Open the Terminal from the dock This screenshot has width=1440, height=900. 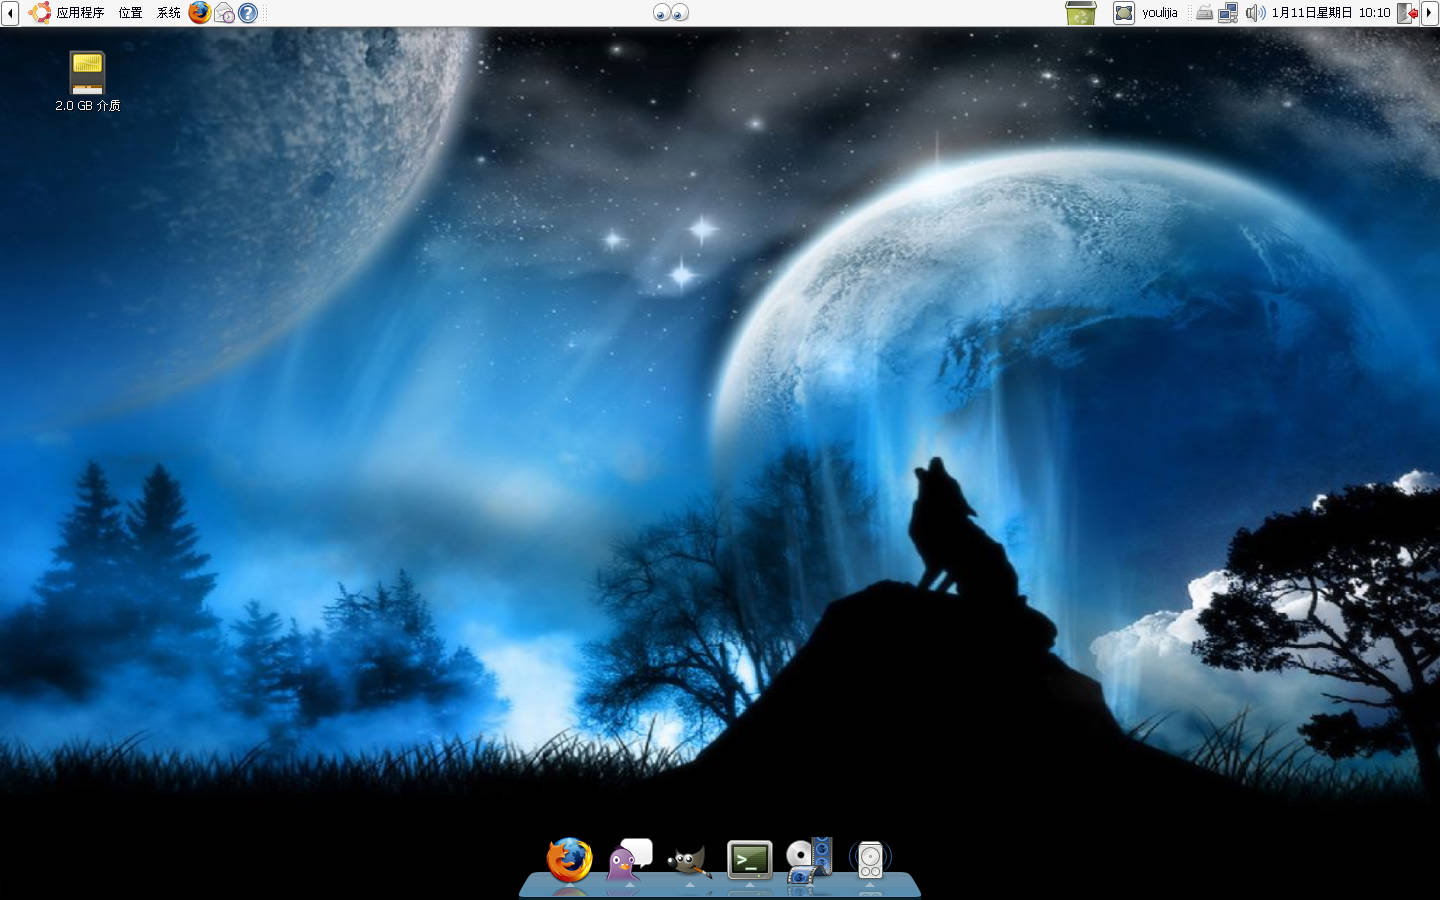749,860
